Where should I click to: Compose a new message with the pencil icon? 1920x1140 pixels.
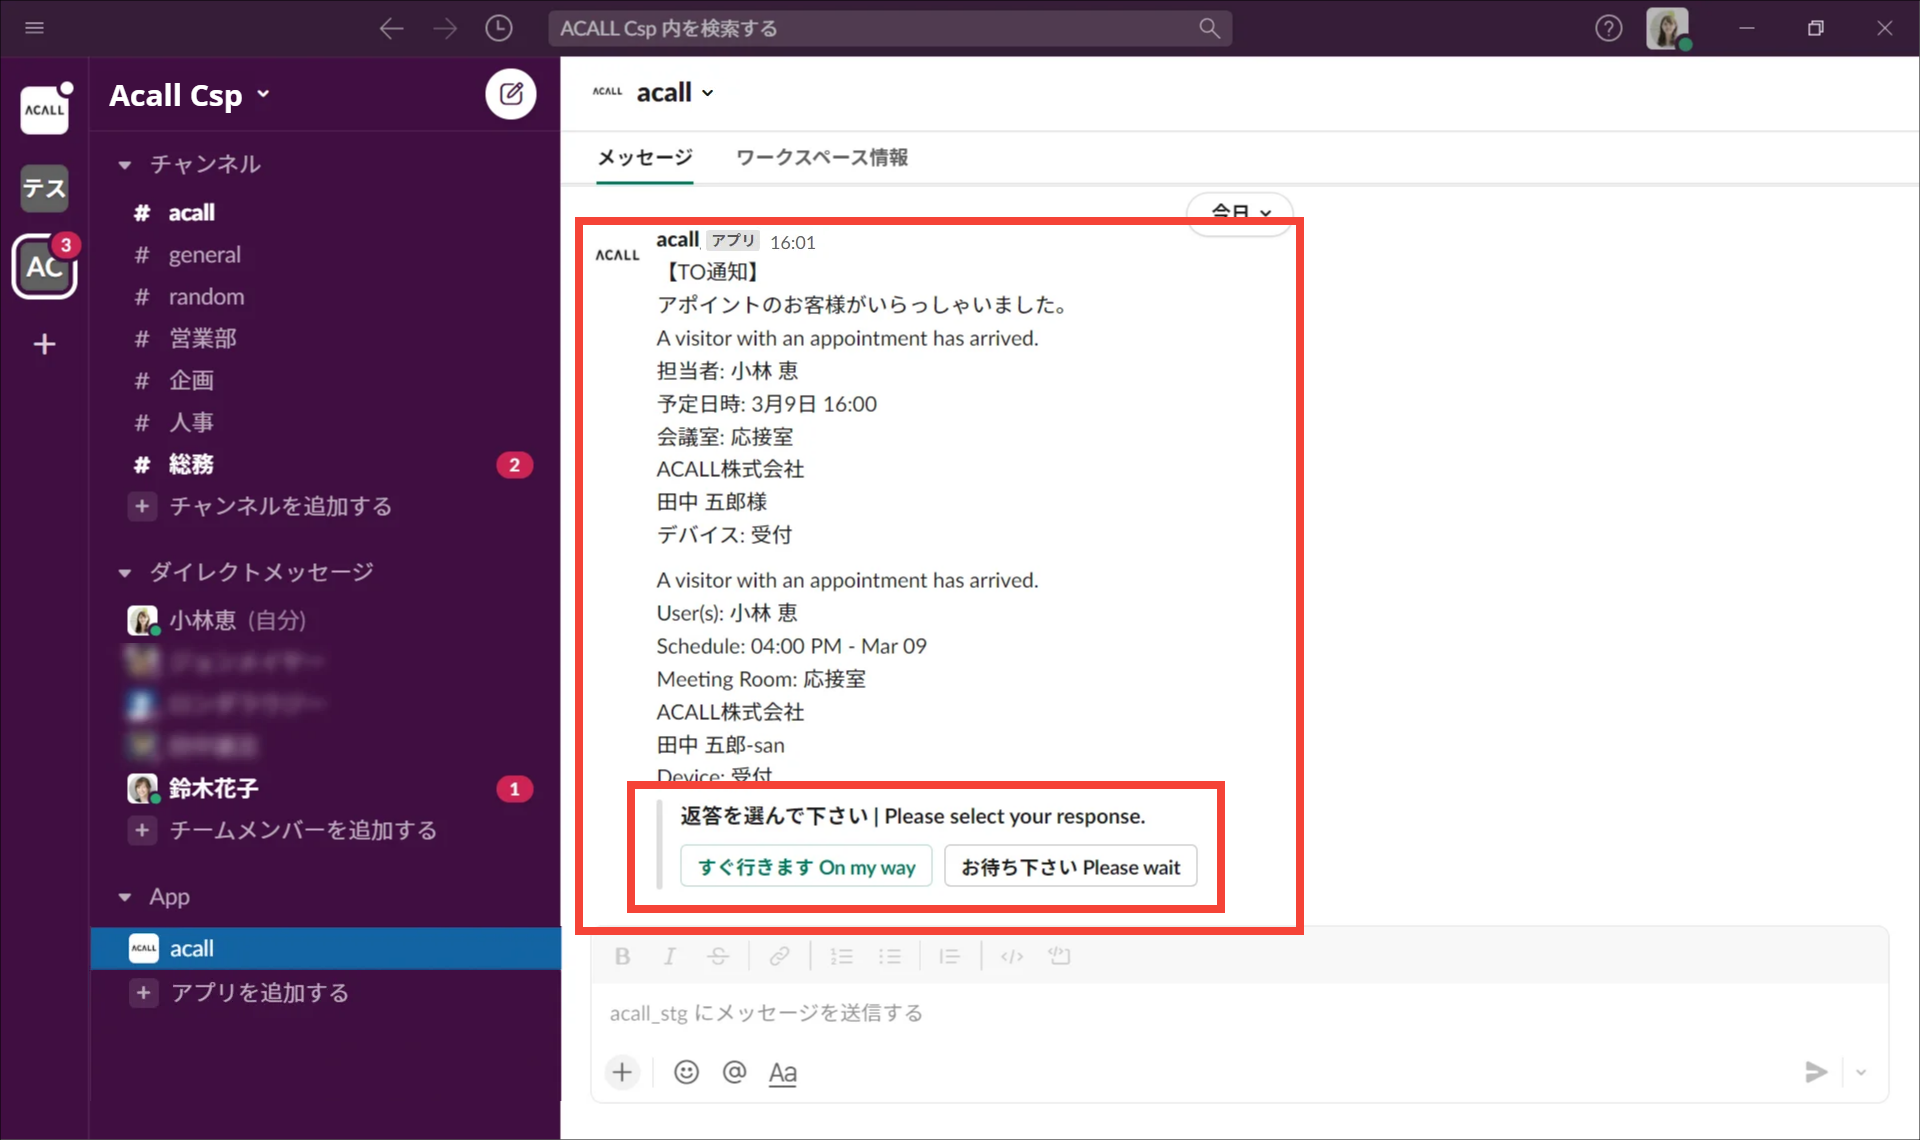511,94
